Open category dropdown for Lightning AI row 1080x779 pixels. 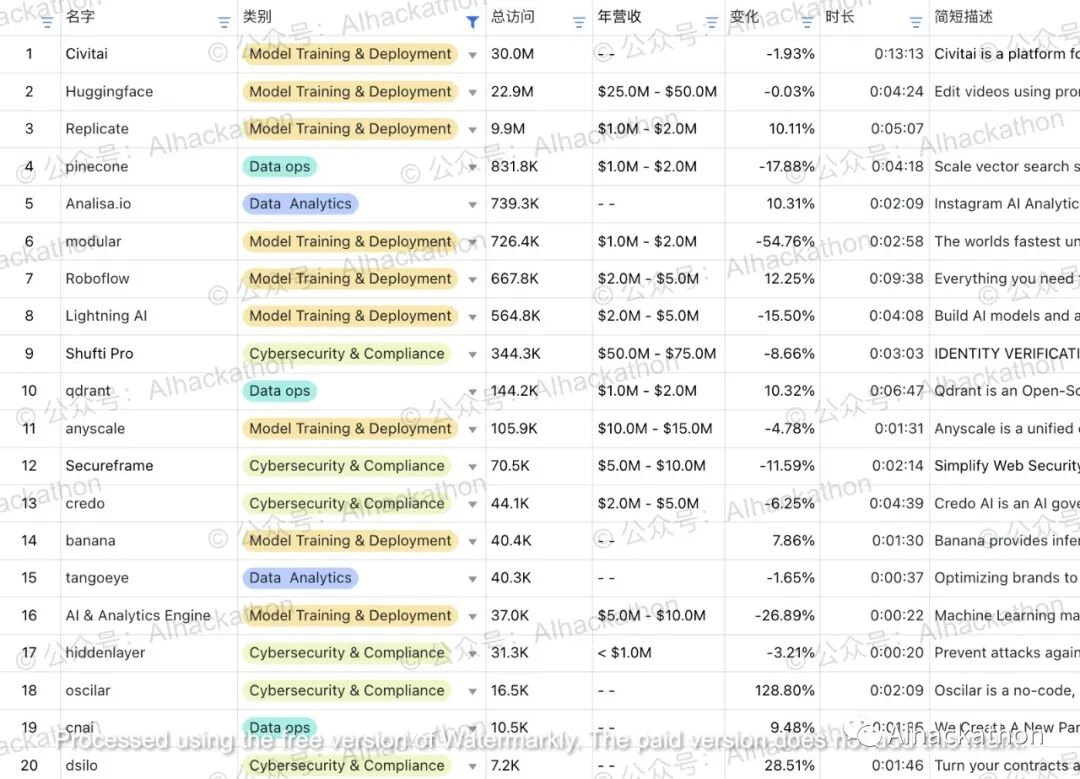(472, 317)
